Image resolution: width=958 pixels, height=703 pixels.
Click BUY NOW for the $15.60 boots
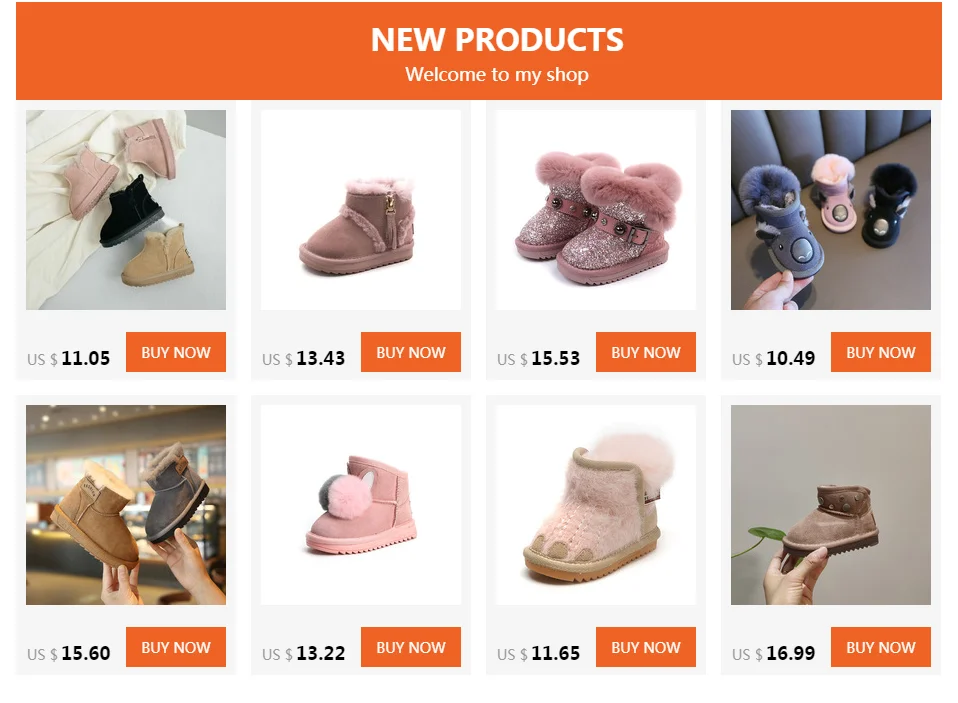click(x=176, y=647)
